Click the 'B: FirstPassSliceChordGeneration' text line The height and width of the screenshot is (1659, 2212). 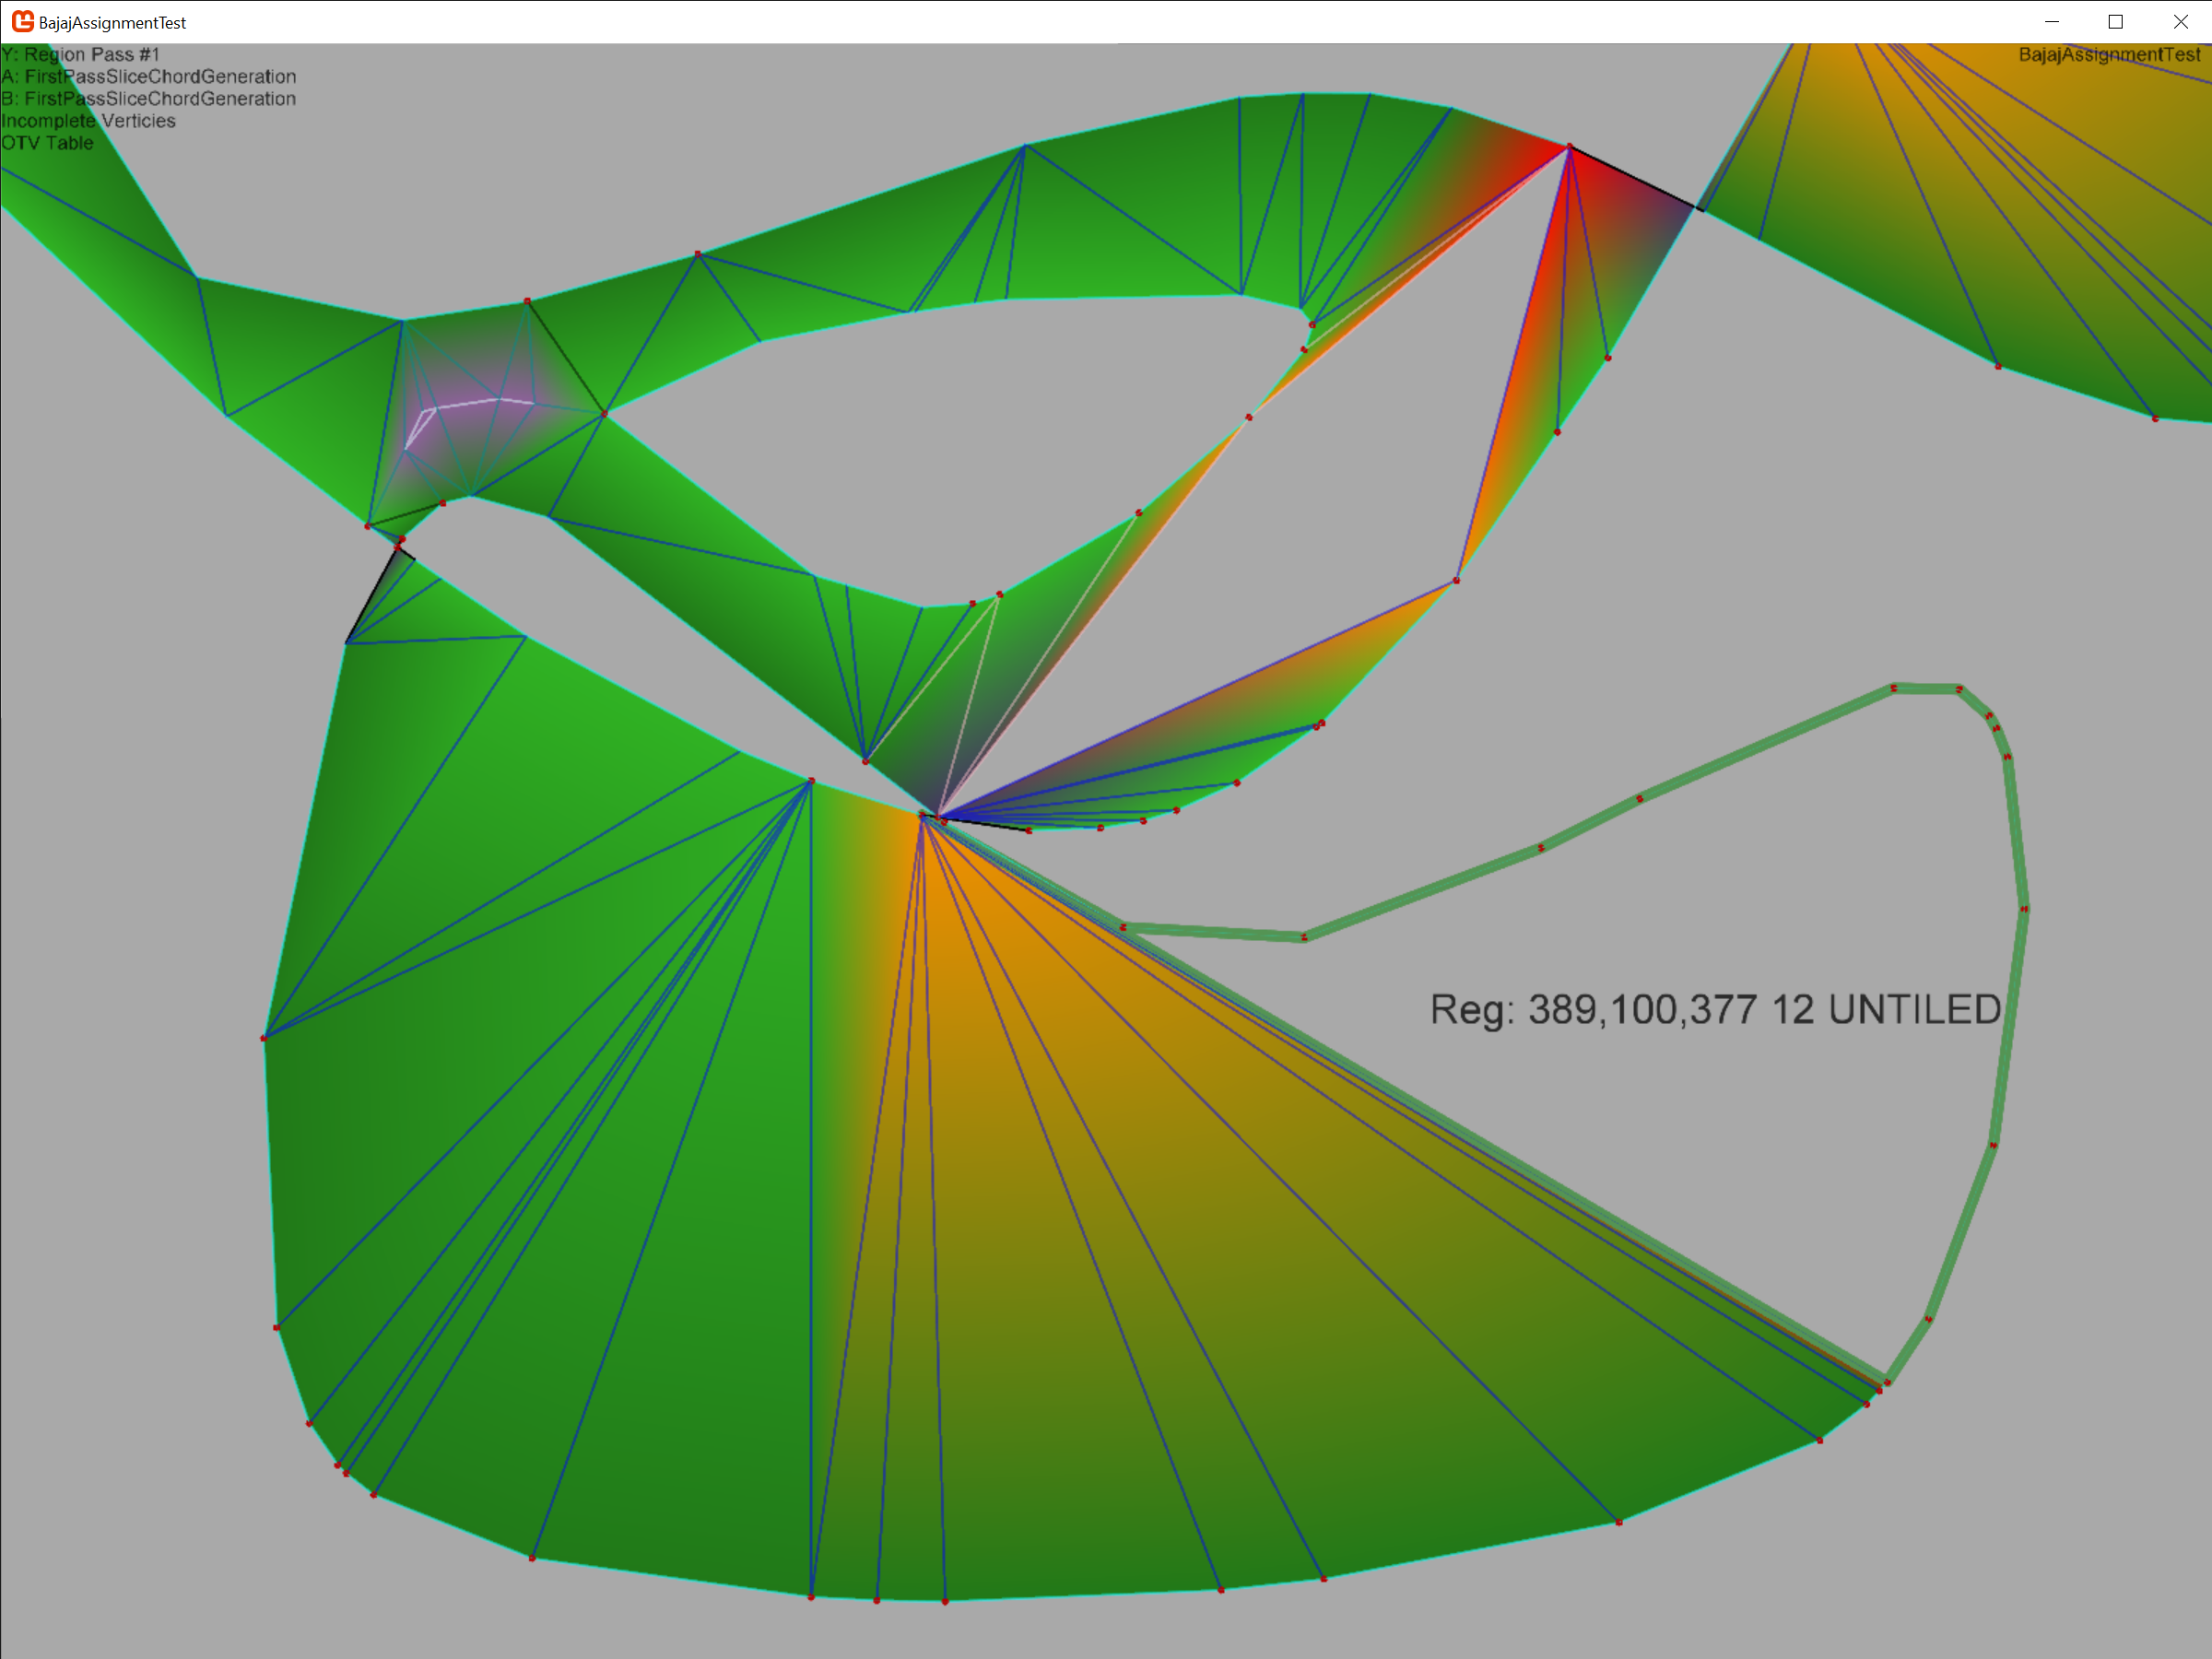coord(148,98)
